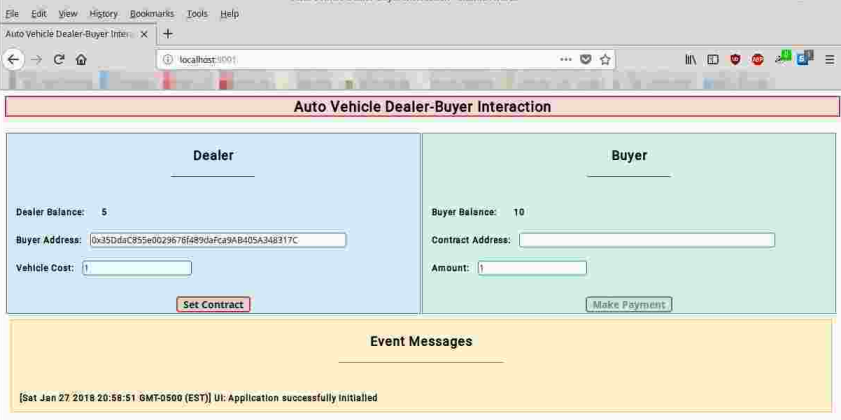Screen dimensions: 841x420
Task: Open page actions three-dot menu
Action: click(x=566, y=60)
